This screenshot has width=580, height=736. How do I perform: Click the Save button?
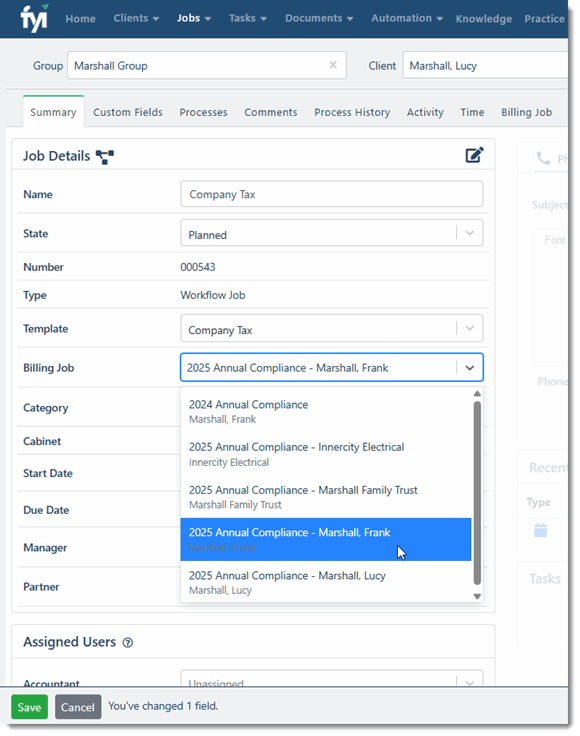[29, 707]
